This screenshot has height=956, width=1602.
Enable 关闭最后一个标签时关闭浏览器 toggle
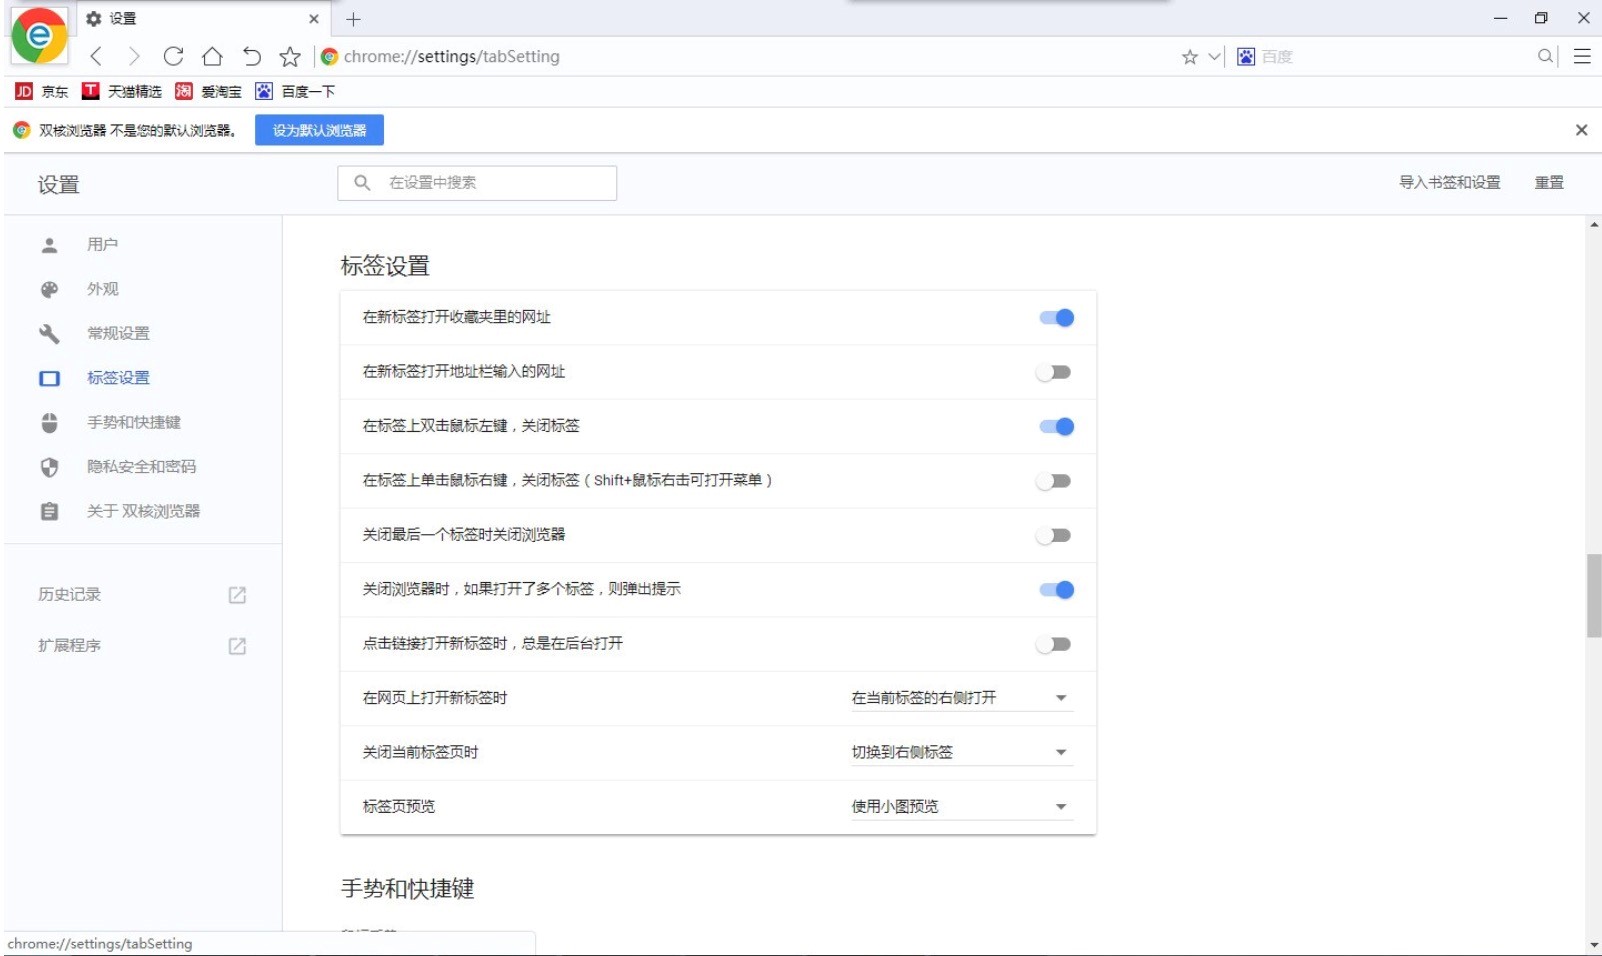click(1055, 535)
